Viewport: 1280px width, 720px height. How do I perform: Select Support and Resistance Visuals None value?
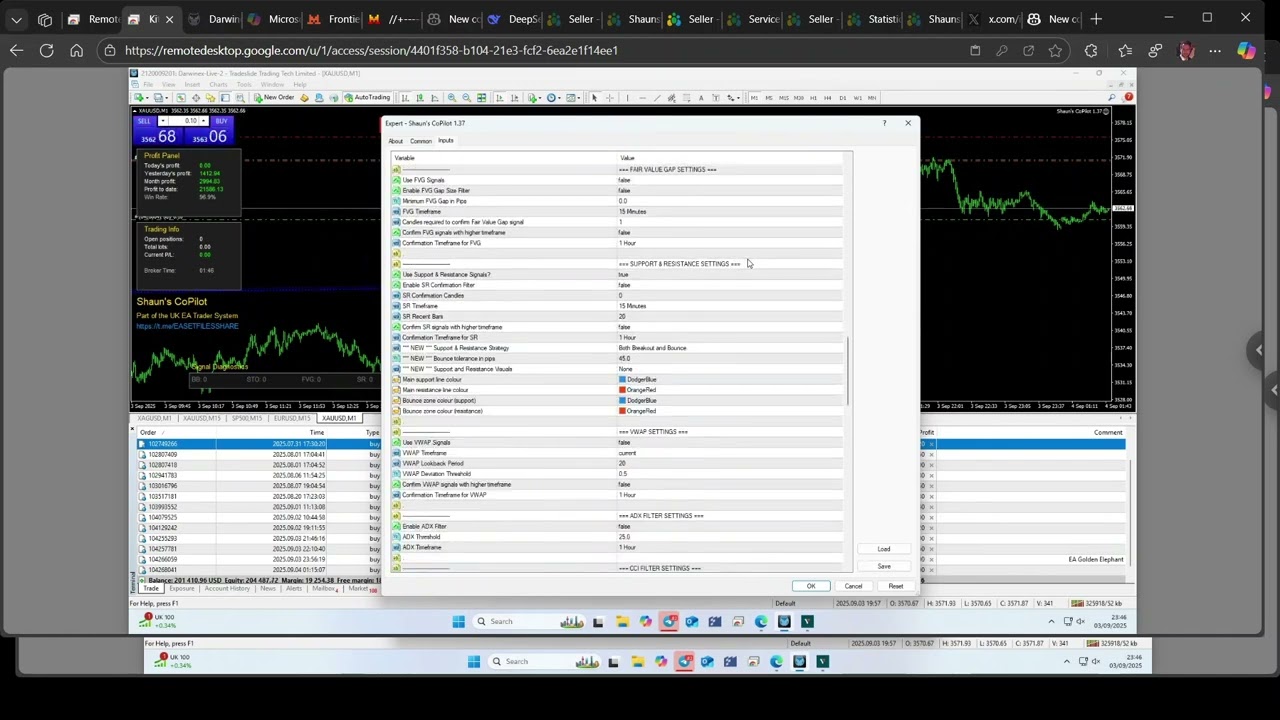(x=625, y=369)
